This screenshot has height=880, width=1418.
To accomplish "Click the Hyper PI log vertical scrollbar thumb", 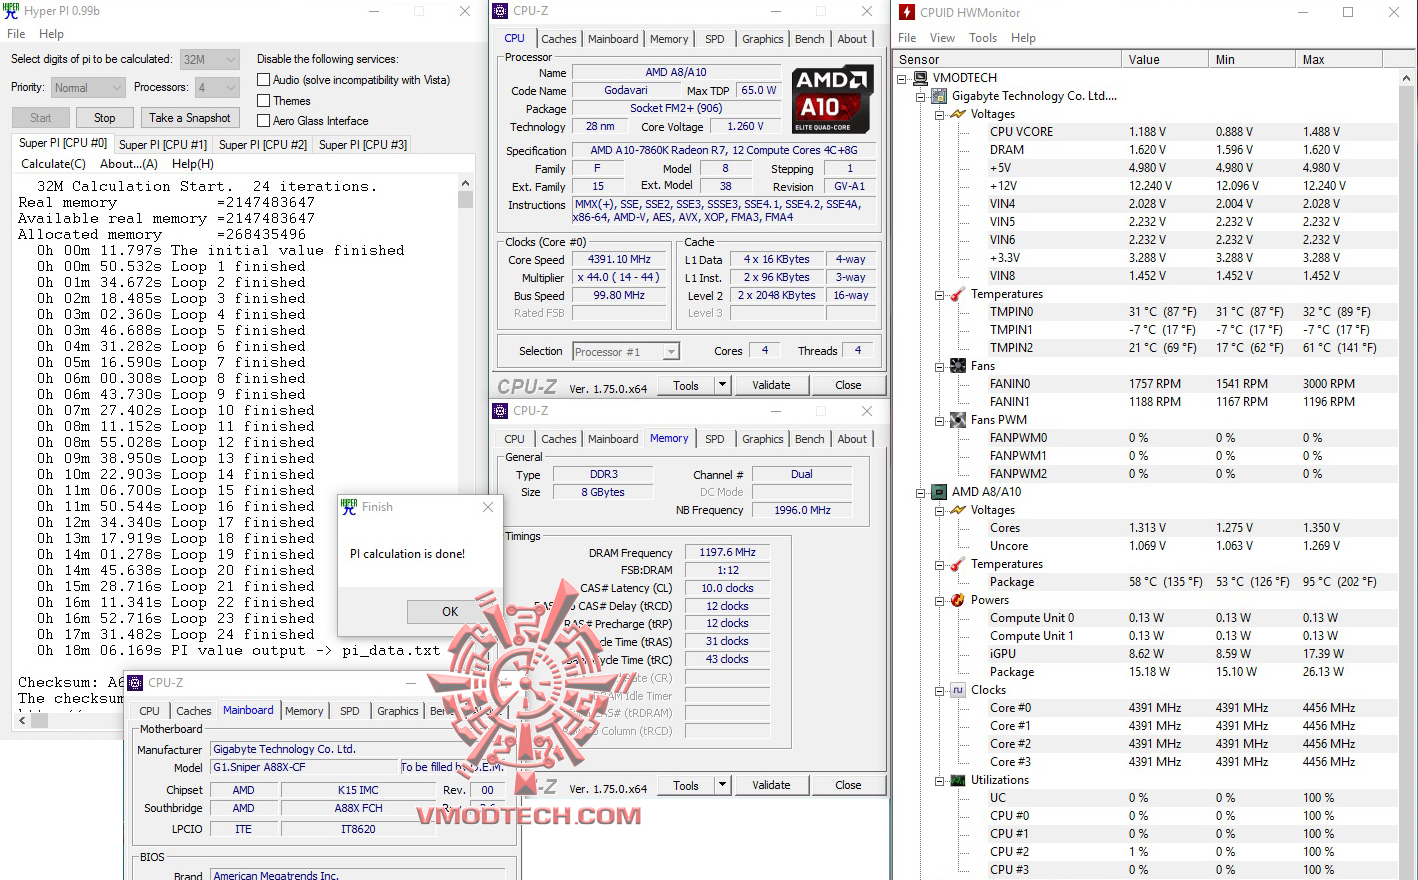I will pyautogui.click(x=465, y=199).
